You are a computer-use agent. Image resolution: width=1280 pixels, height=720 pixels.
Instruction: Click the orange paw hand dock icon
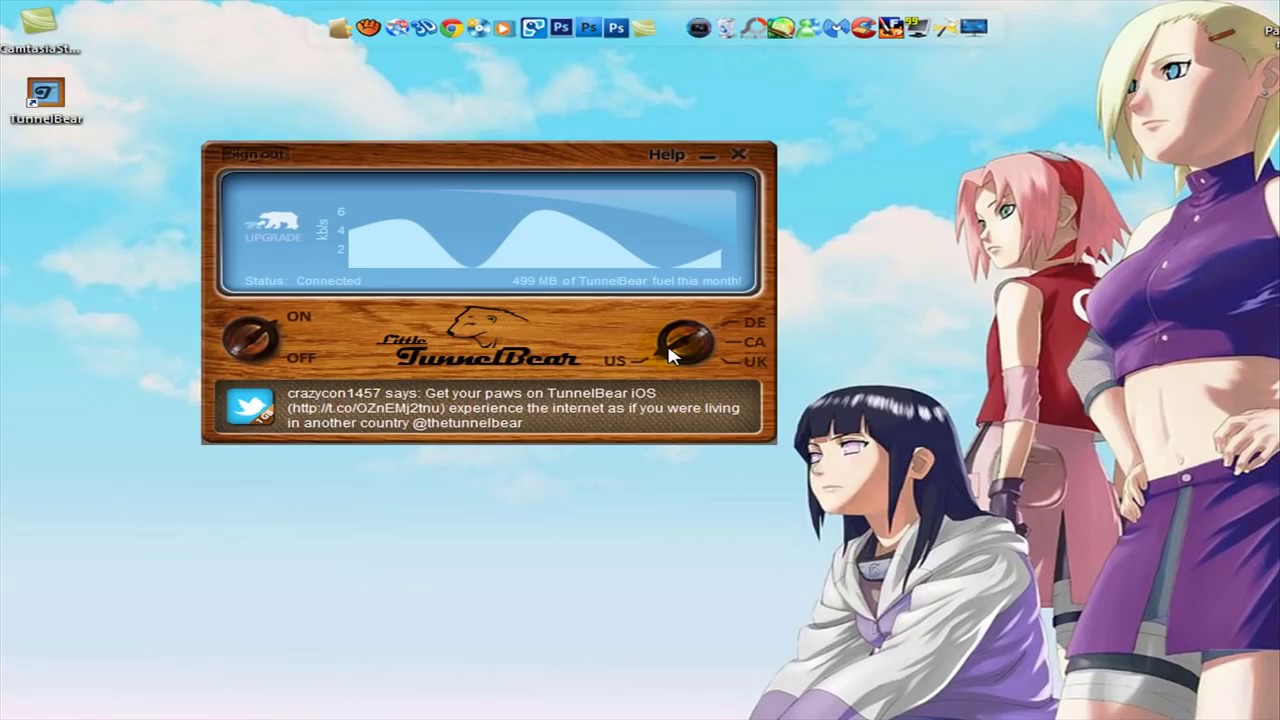point(369,28)
